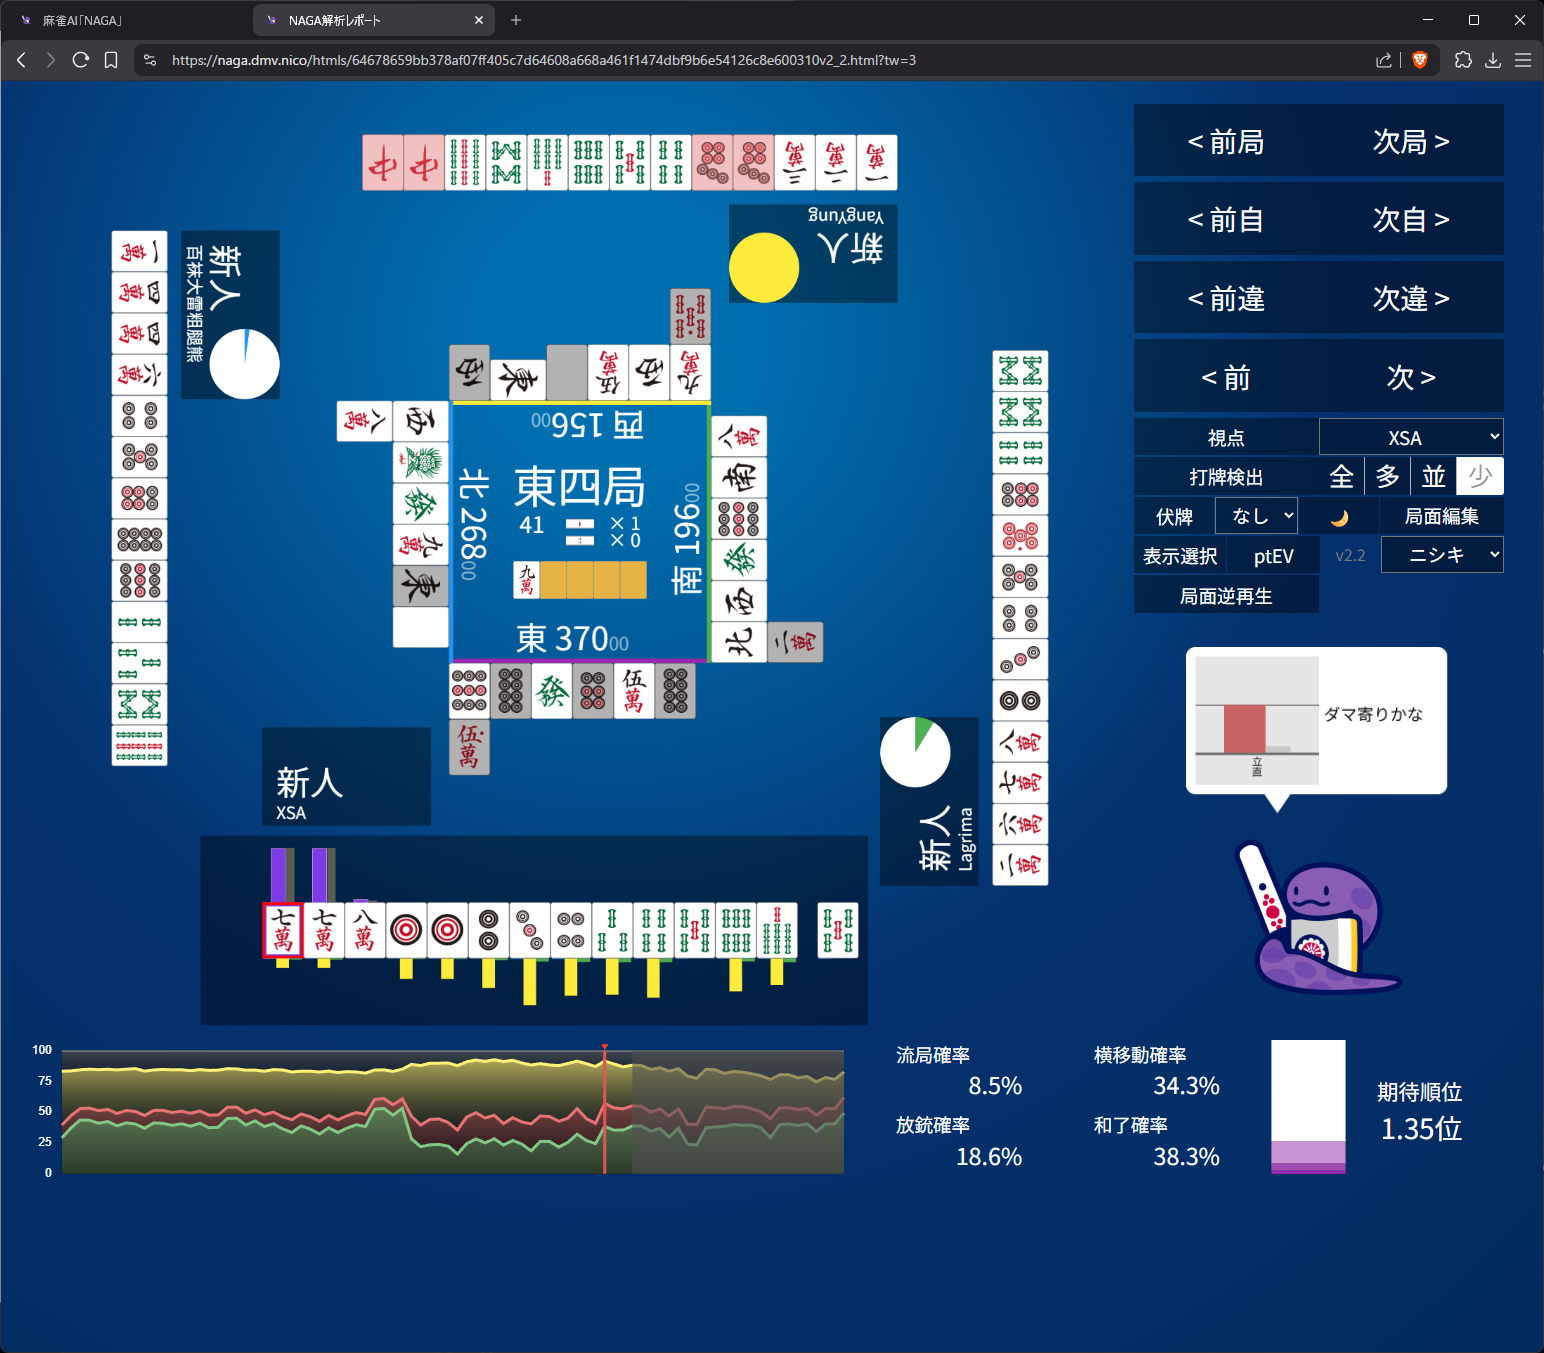Open the 視点 XSA dropdown
The width and height of the screenshot is (1544, 1353).
pyautogui.click(x=1410, y=438)
